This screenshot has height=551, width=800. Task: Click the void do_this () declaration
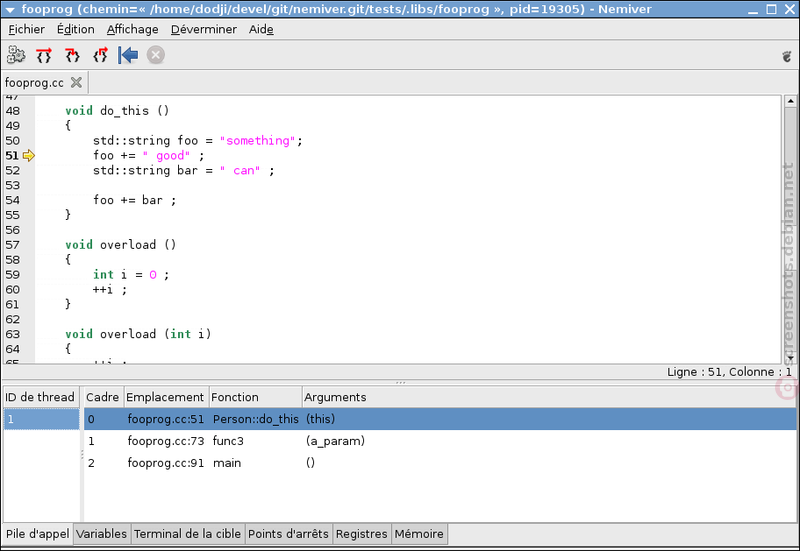(x=117, y=111)
